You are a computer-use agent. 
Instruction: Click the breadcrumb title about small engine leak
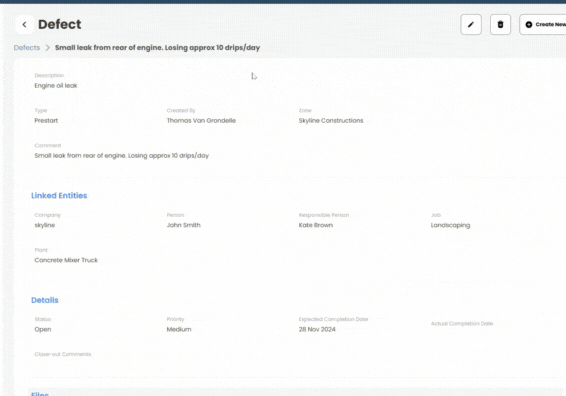point(157,48)
